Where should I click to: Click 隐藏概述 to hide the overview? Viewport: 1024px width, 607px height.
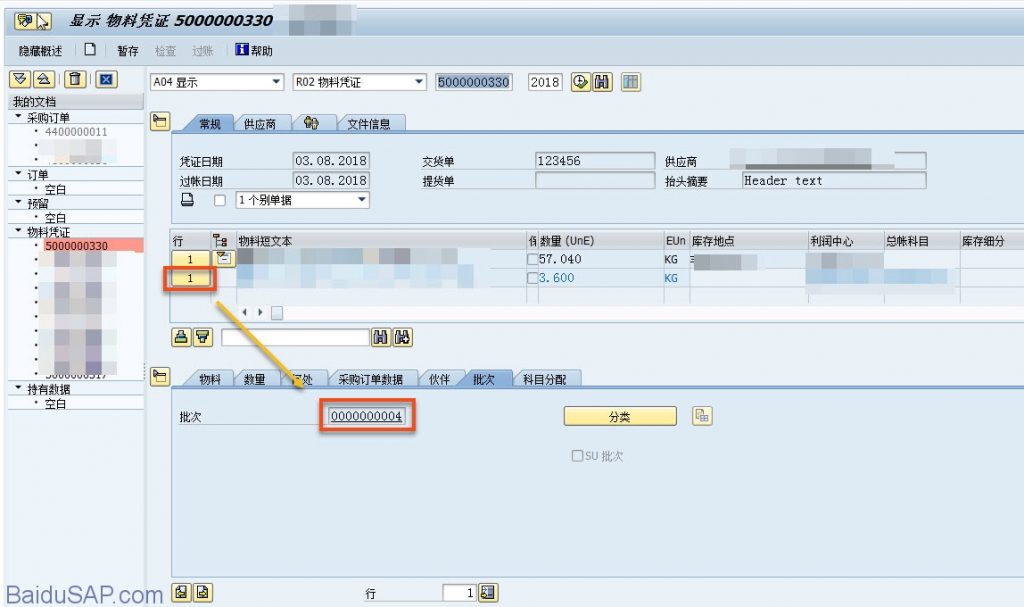[40, 51]
